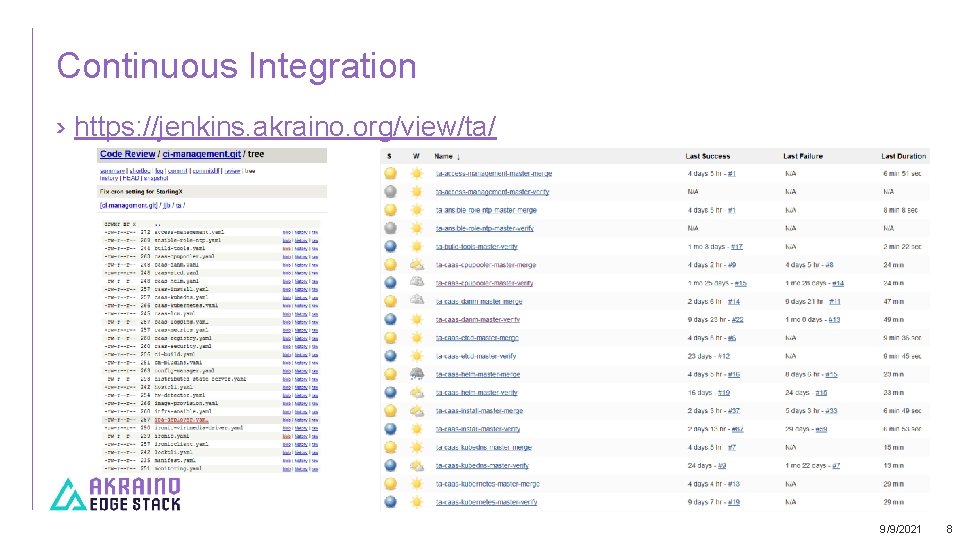The image size is (960, 540).
Task: Open ta-build-tools-master-verify job link
Action: click(x=476, y=247)
